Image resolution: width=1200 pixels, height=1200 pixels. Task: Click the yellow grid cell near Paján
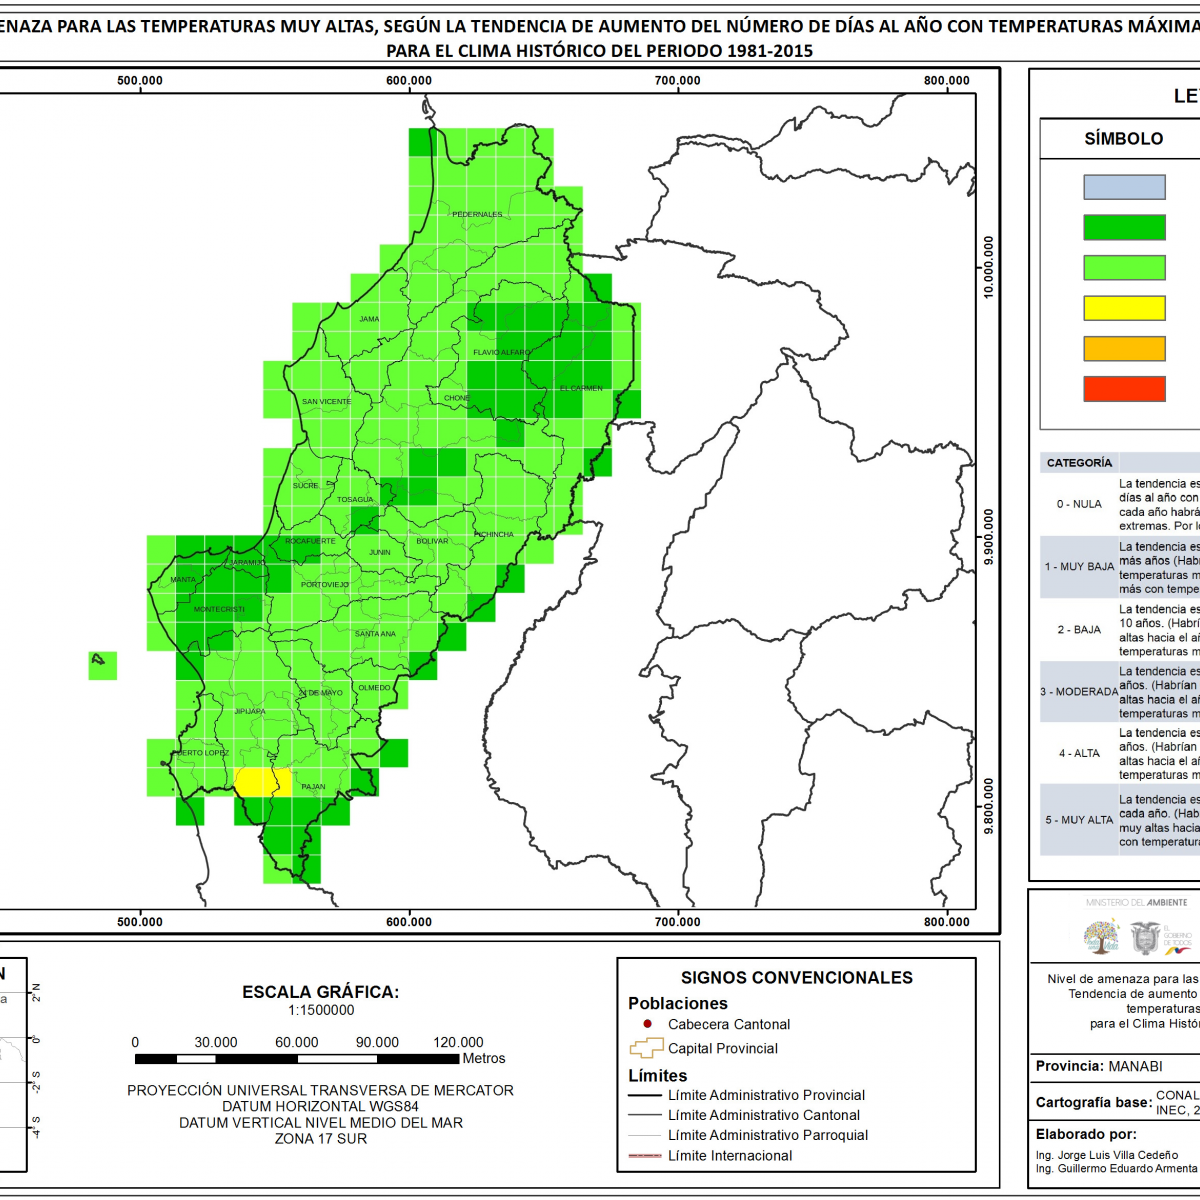coord(263,782)
